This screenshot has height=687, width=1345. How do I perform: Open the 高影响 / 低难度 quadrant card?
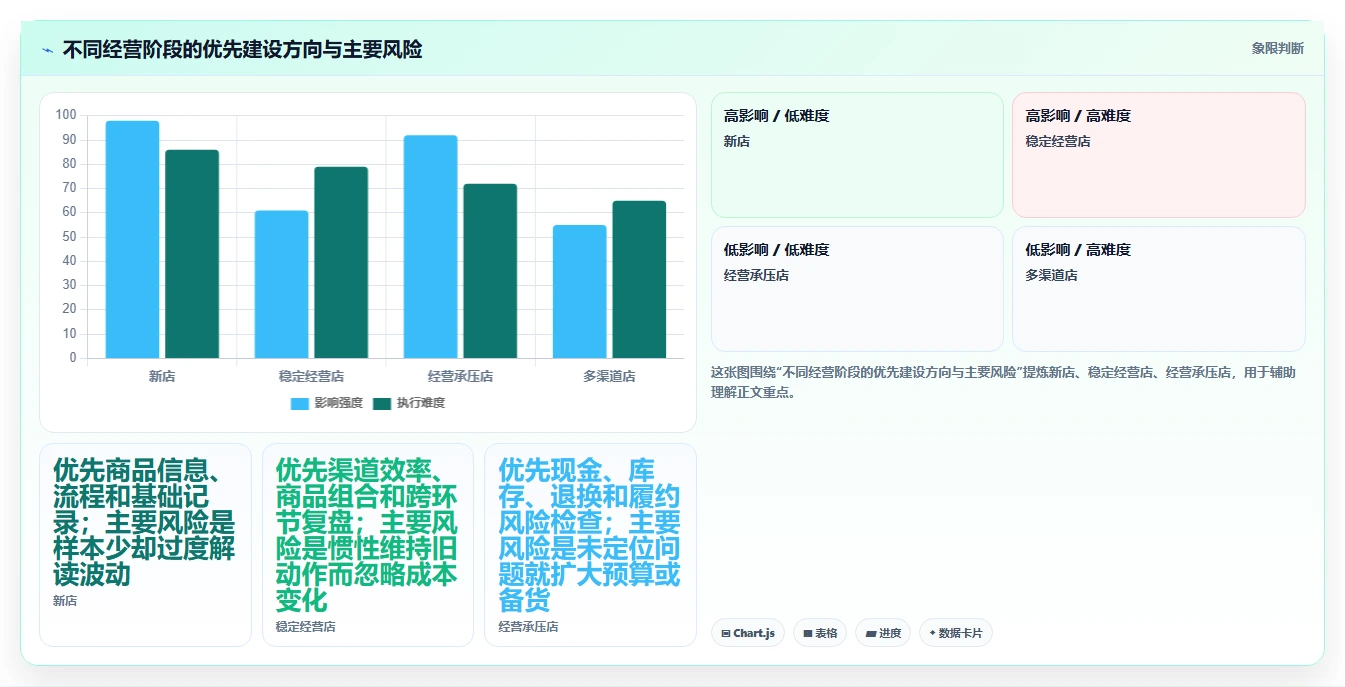(857, 155)
